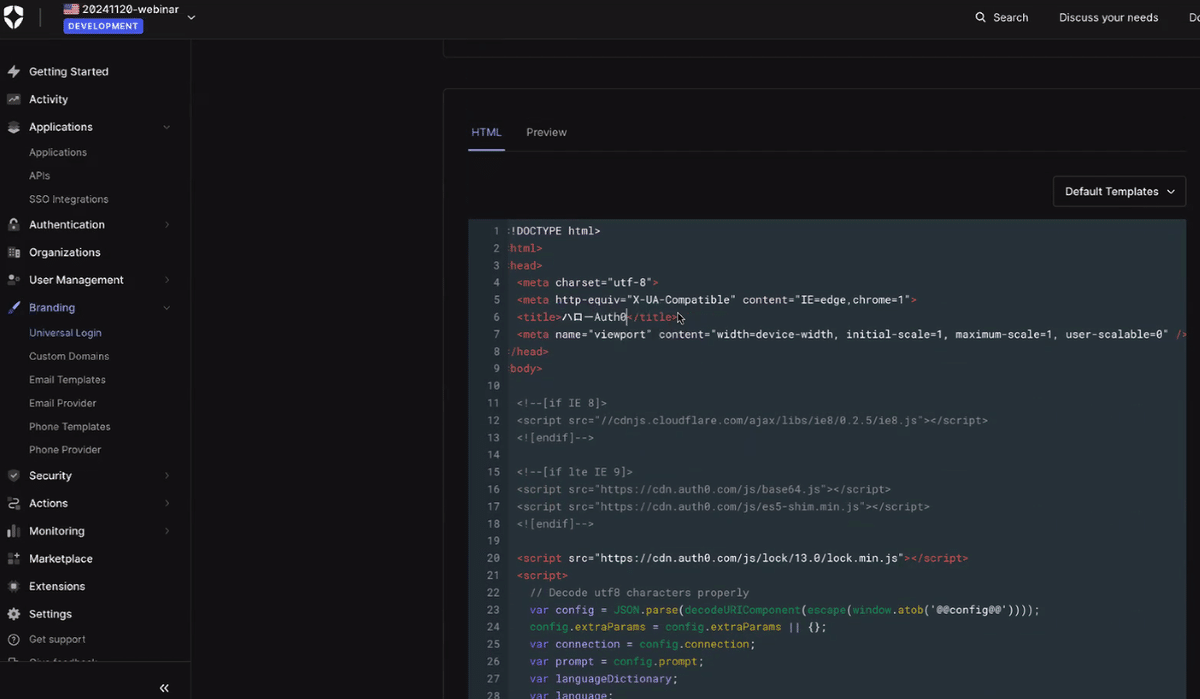This screenshot has height=699, width=1200.
Task: Open Email Provider page
Action: pos(63,403)
